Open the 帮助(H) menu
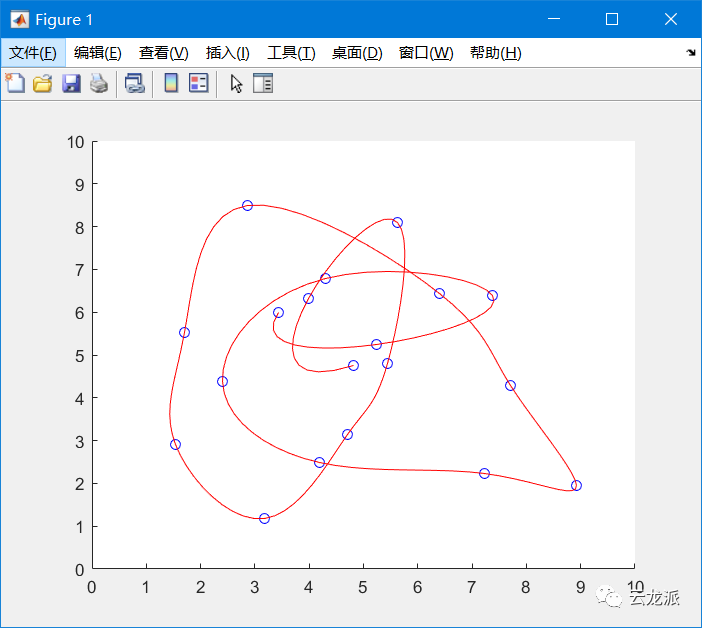 496,53
